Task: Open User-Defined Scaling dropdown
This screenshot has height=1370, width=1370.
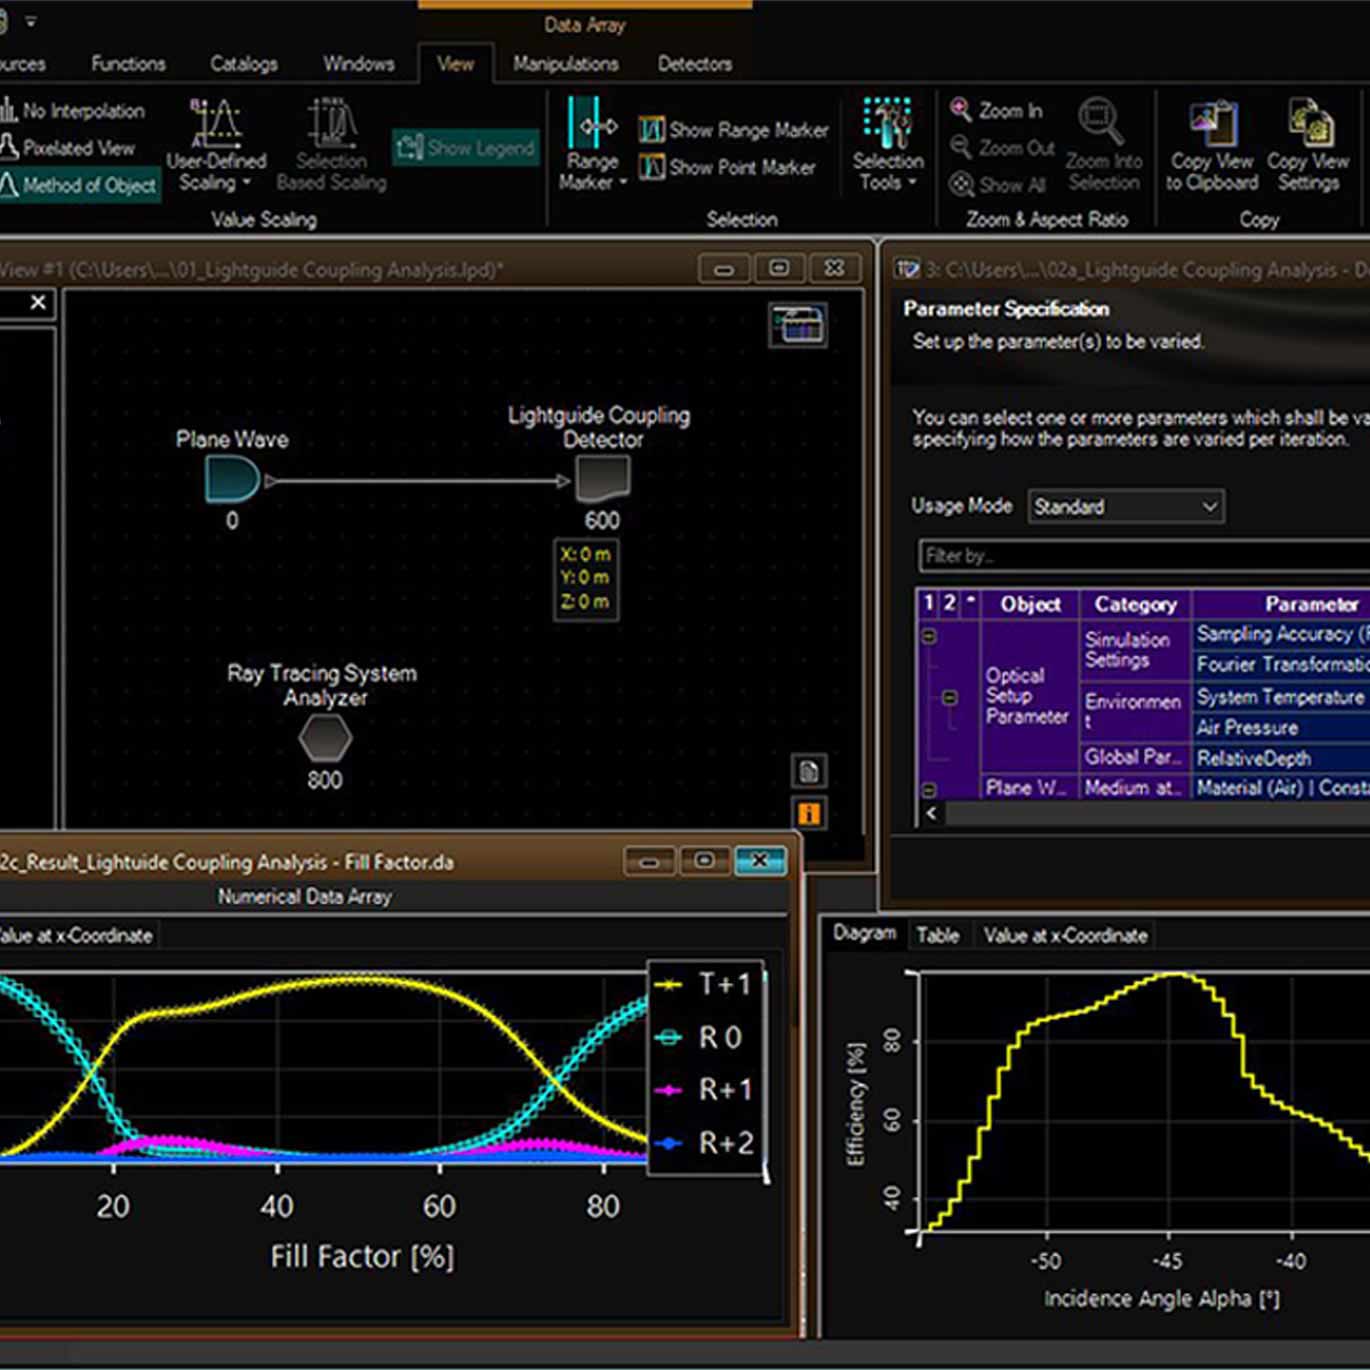Action: tap(216, 145)
